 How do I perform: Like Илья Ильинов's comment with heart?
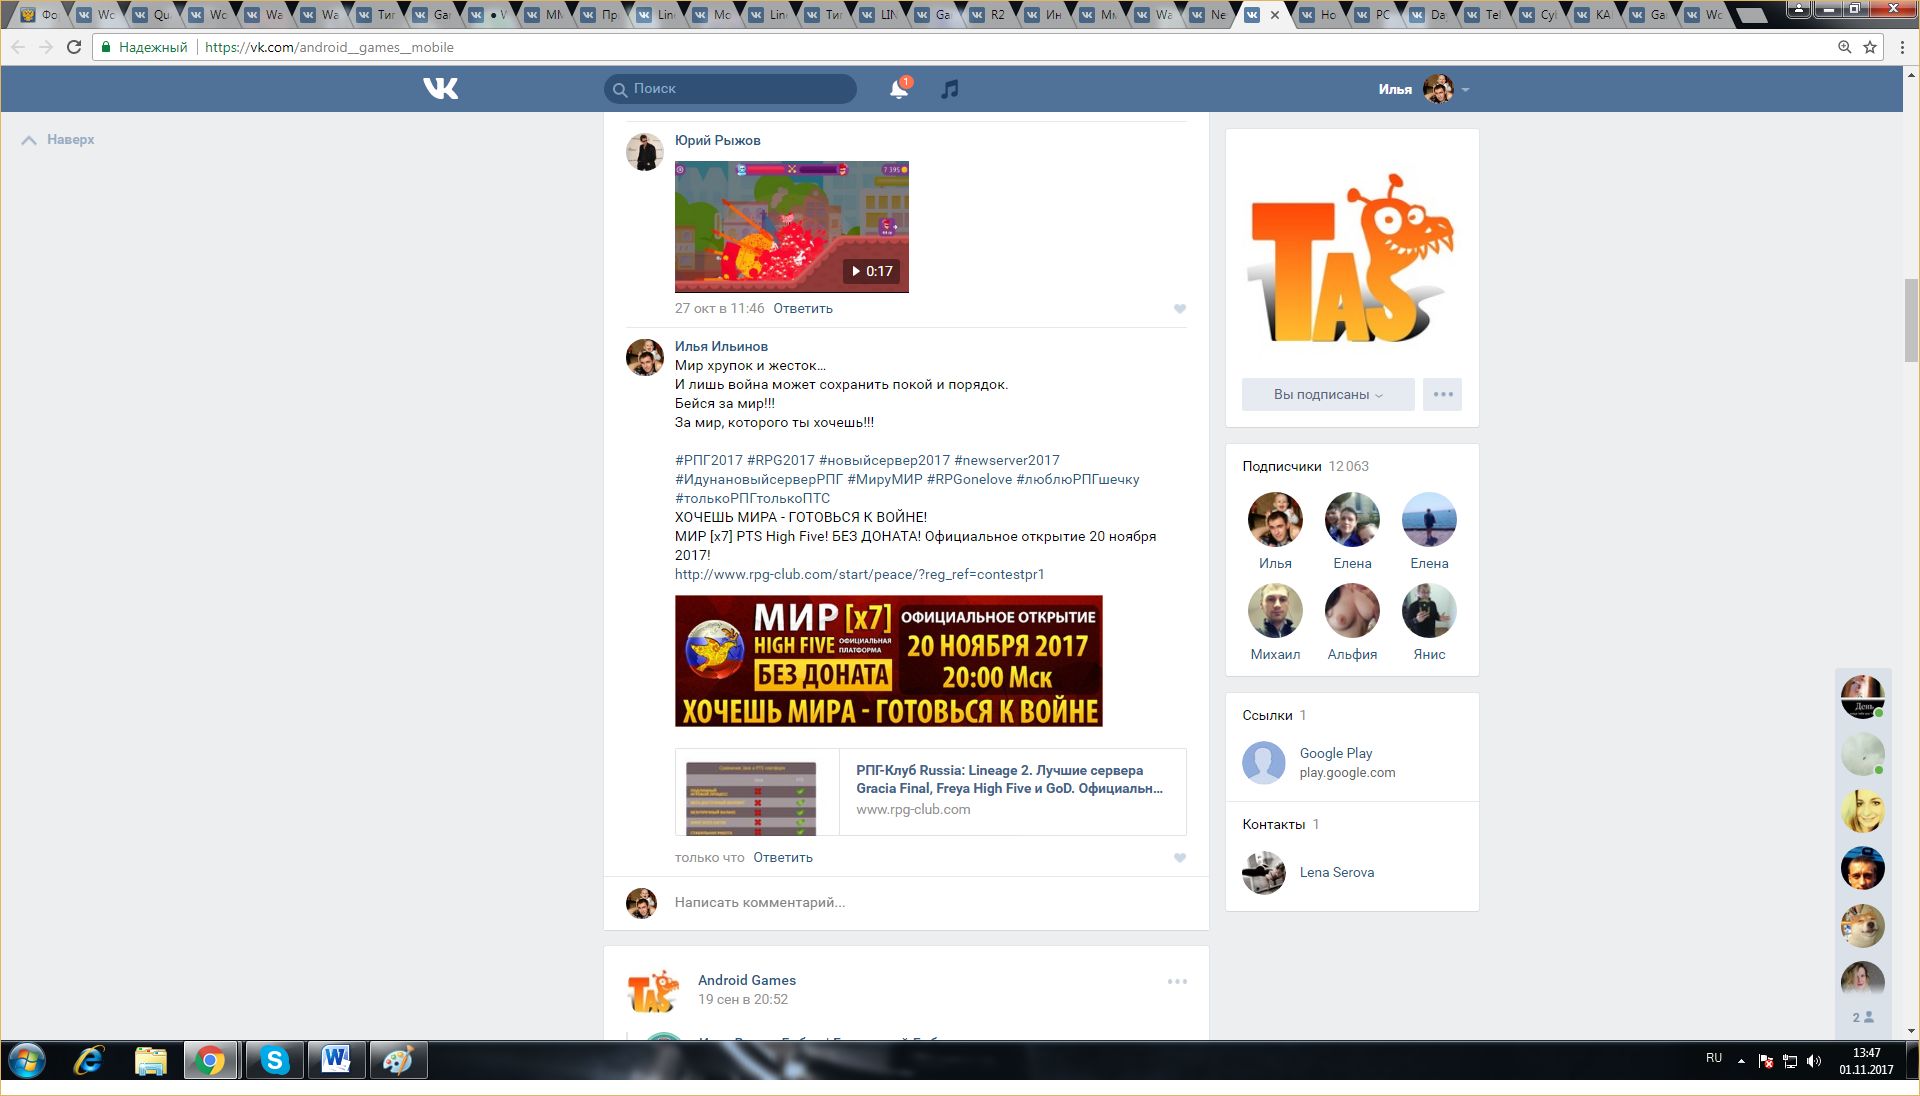[1180, 858]
